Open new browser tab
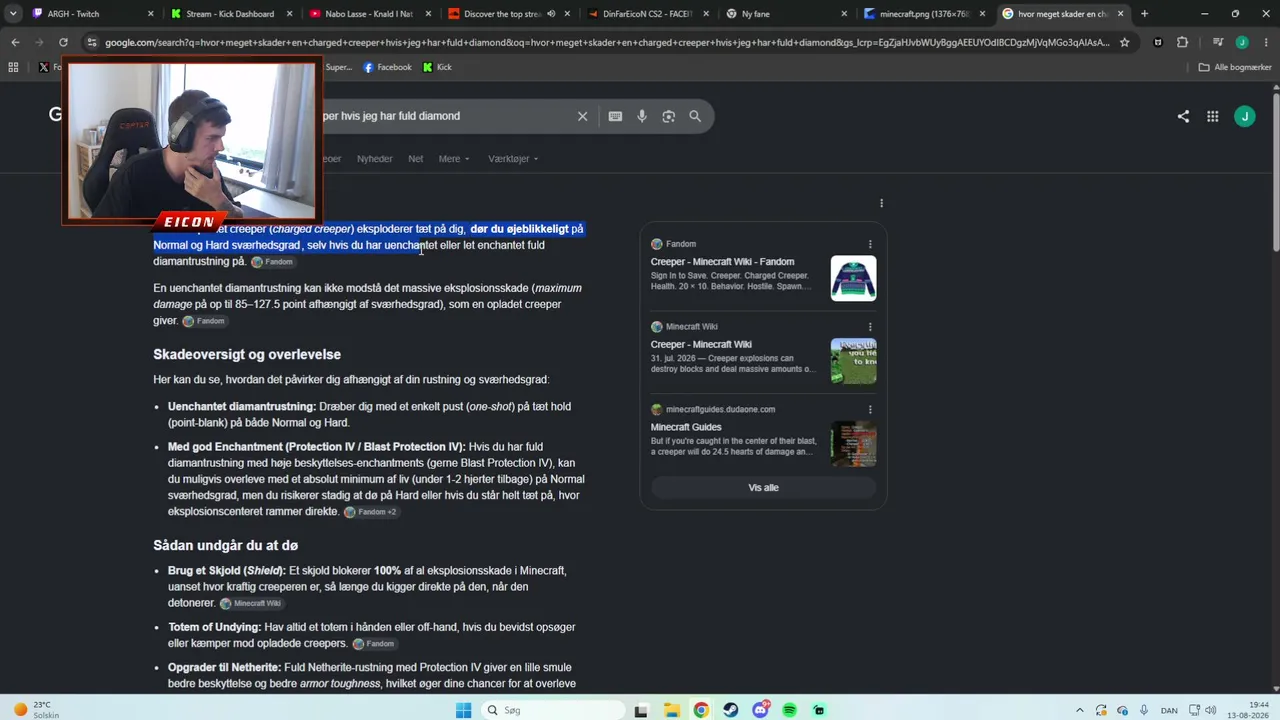 tap(1144, 14)
